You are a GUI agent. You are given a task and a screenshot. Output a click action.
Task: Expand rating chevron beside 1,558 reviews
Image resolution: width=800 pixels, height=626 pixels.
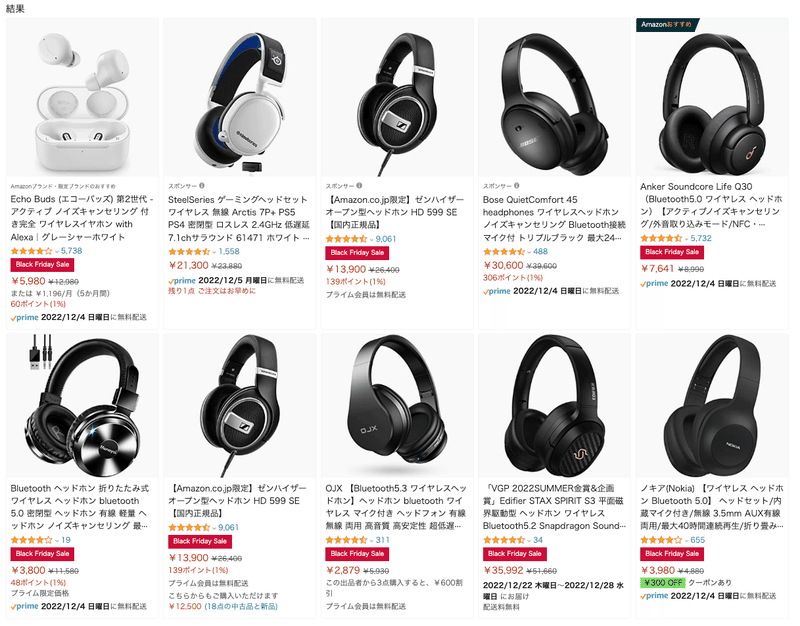click(214, 252)
